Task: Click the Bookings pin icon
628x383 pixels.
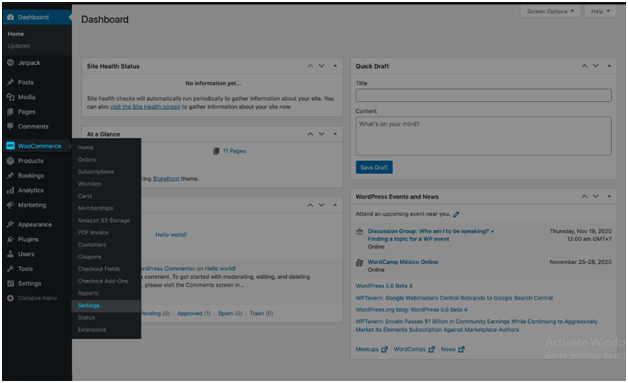Action: (10, 175)
